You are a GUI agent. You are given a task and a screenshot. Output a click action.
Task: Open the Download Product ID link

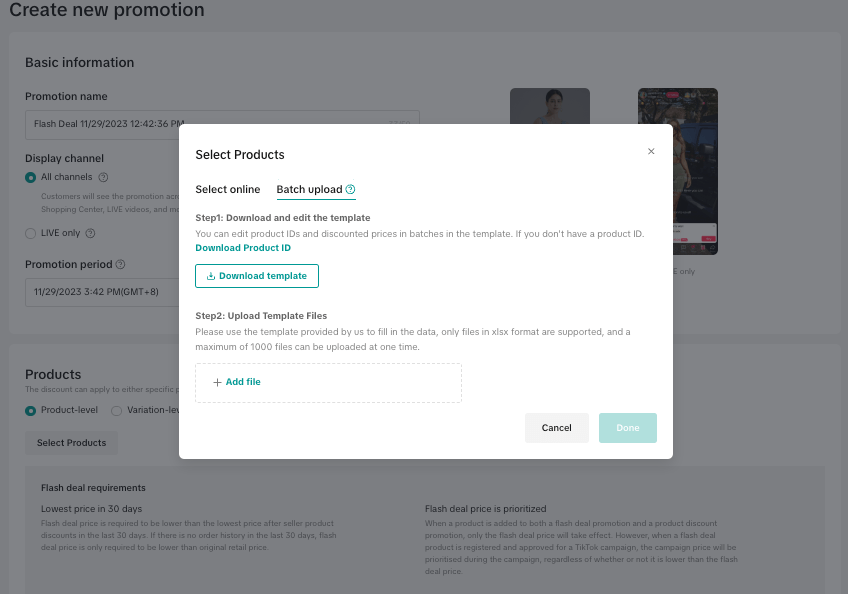(243, 247)
